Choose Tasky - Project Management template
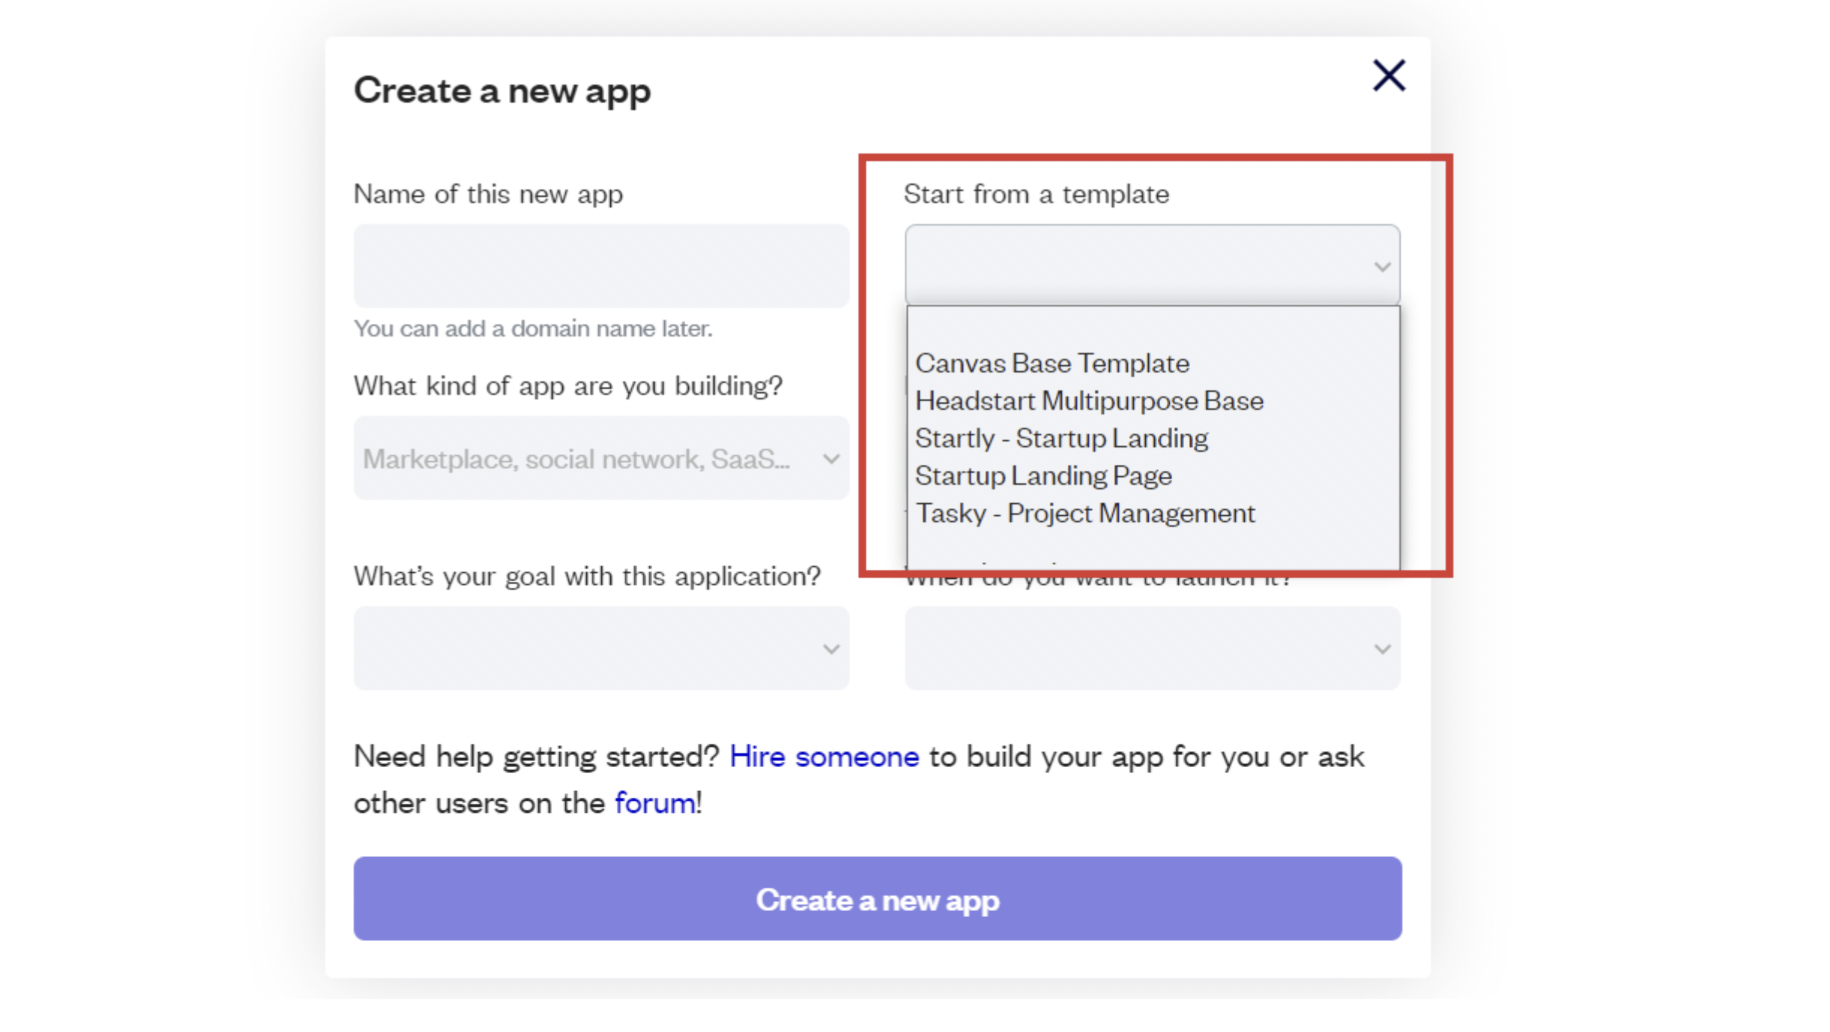 coord(1085,513)
